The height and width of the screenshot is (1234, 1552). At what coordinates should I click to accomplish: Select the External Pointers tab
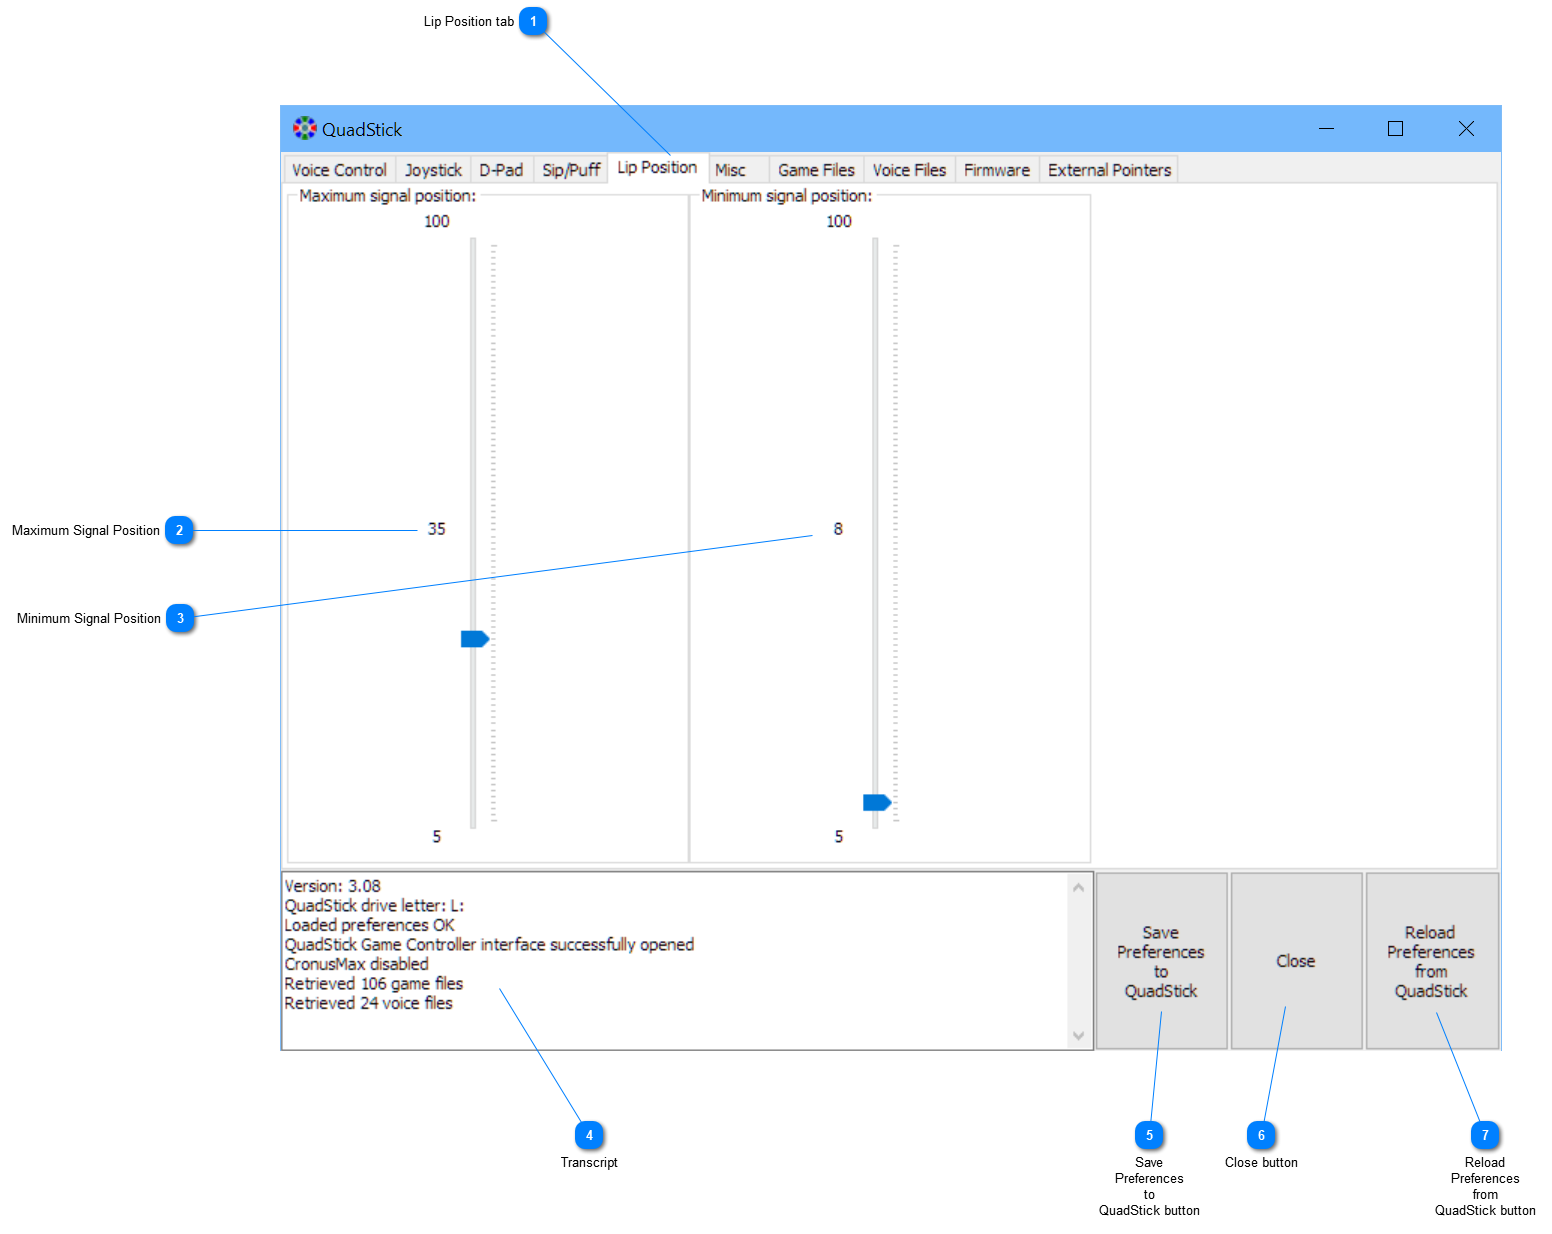[1109, 170]
